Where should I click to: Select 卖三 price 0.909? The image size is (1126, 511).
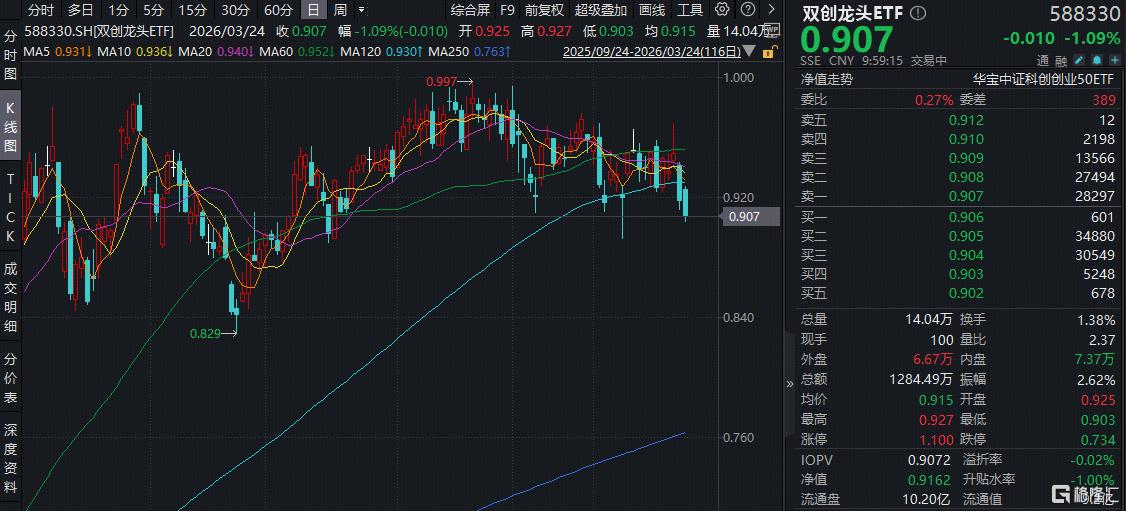(x=967, y=159)
